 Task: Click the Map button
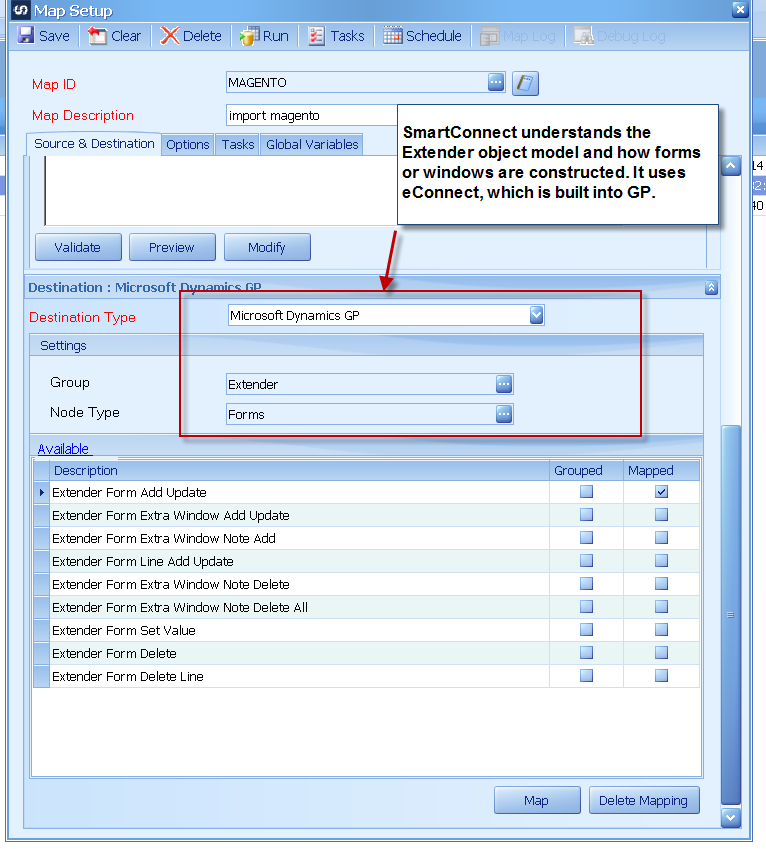click(x=536, y=800)
